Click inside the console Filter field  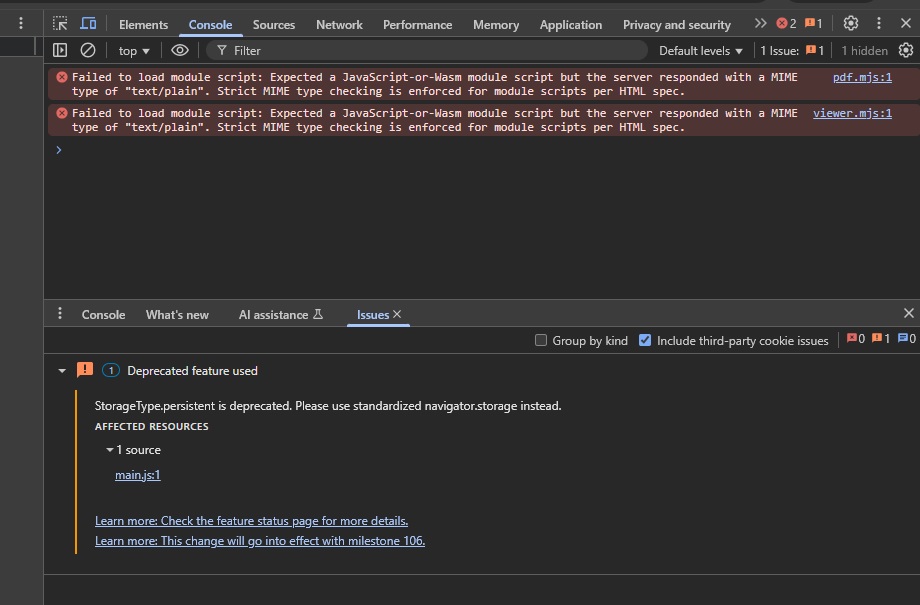point(300,50)
